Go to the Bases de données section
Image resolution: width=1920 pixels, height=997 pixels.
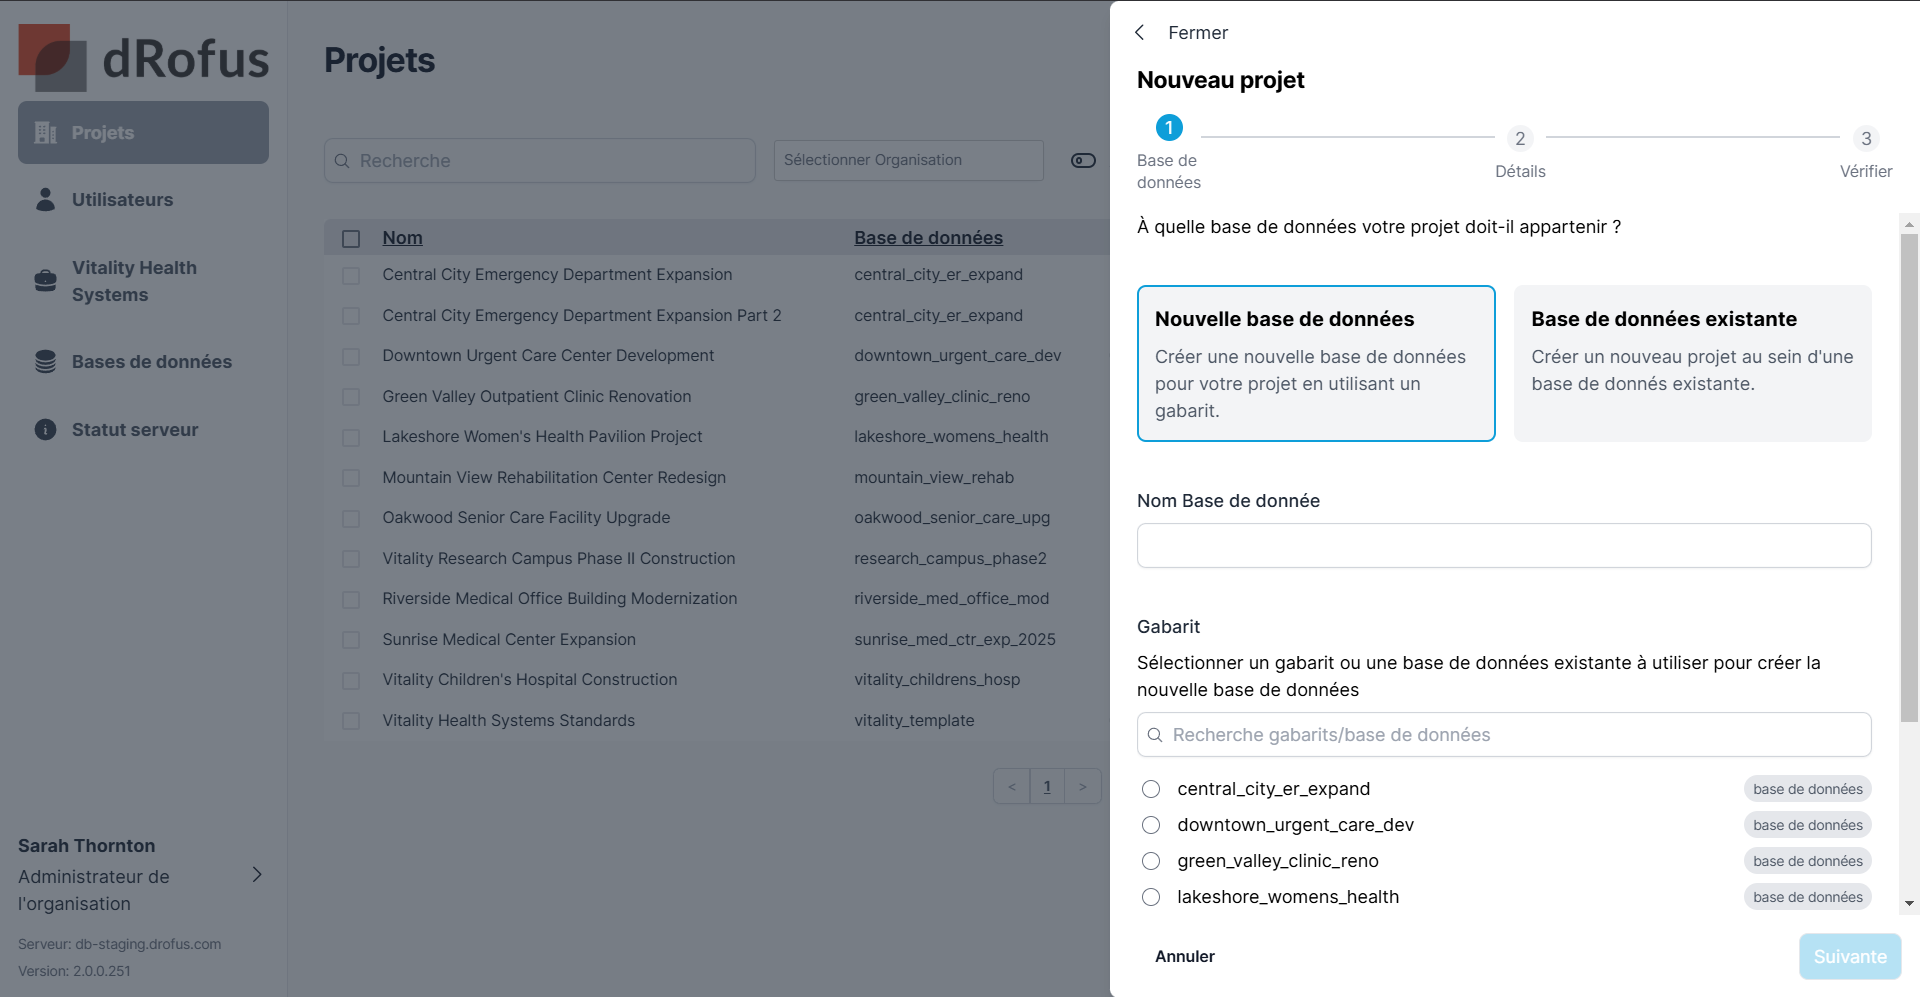coord(151,362)
